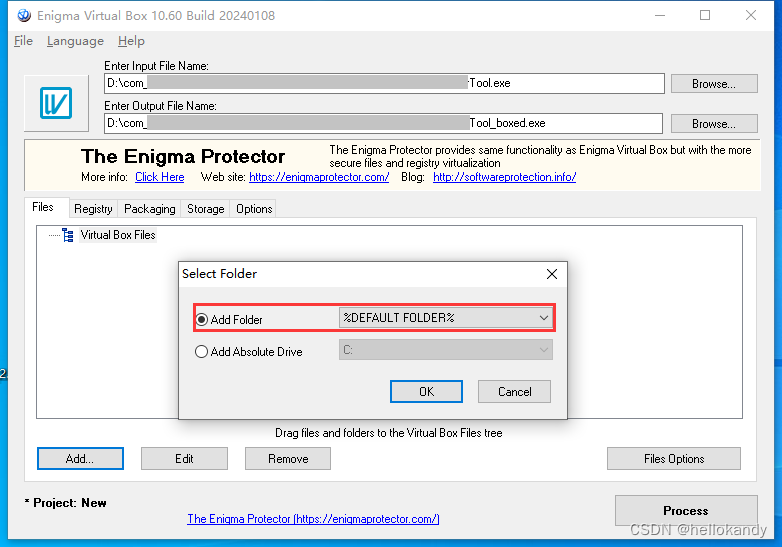
Task: Click the output file name field
Action: pos(384,123)
